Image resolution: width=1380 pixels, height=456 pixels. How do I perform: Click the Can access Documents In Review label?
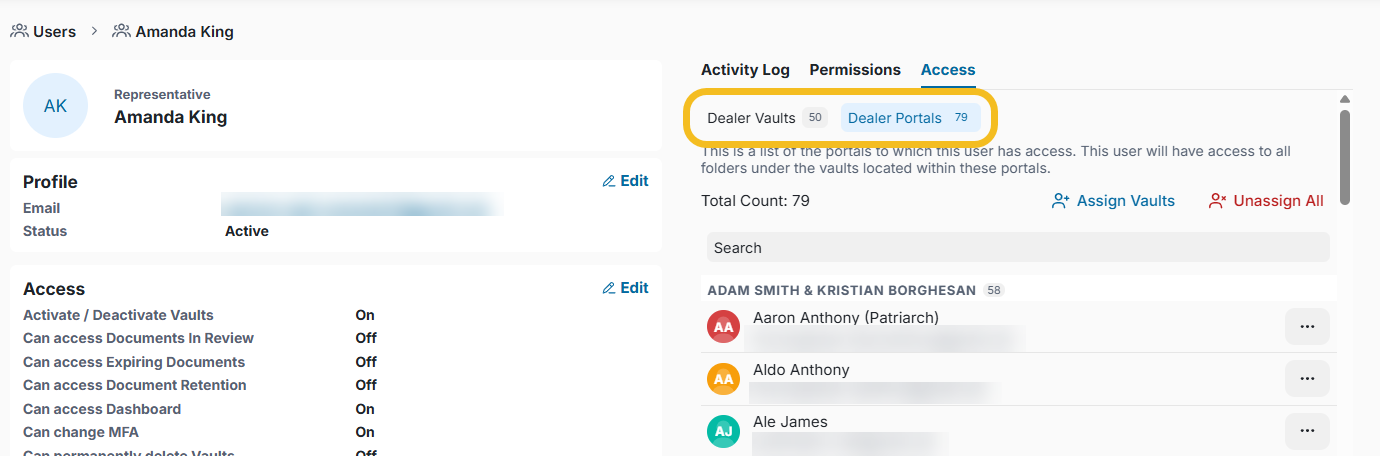pos(138,338)
